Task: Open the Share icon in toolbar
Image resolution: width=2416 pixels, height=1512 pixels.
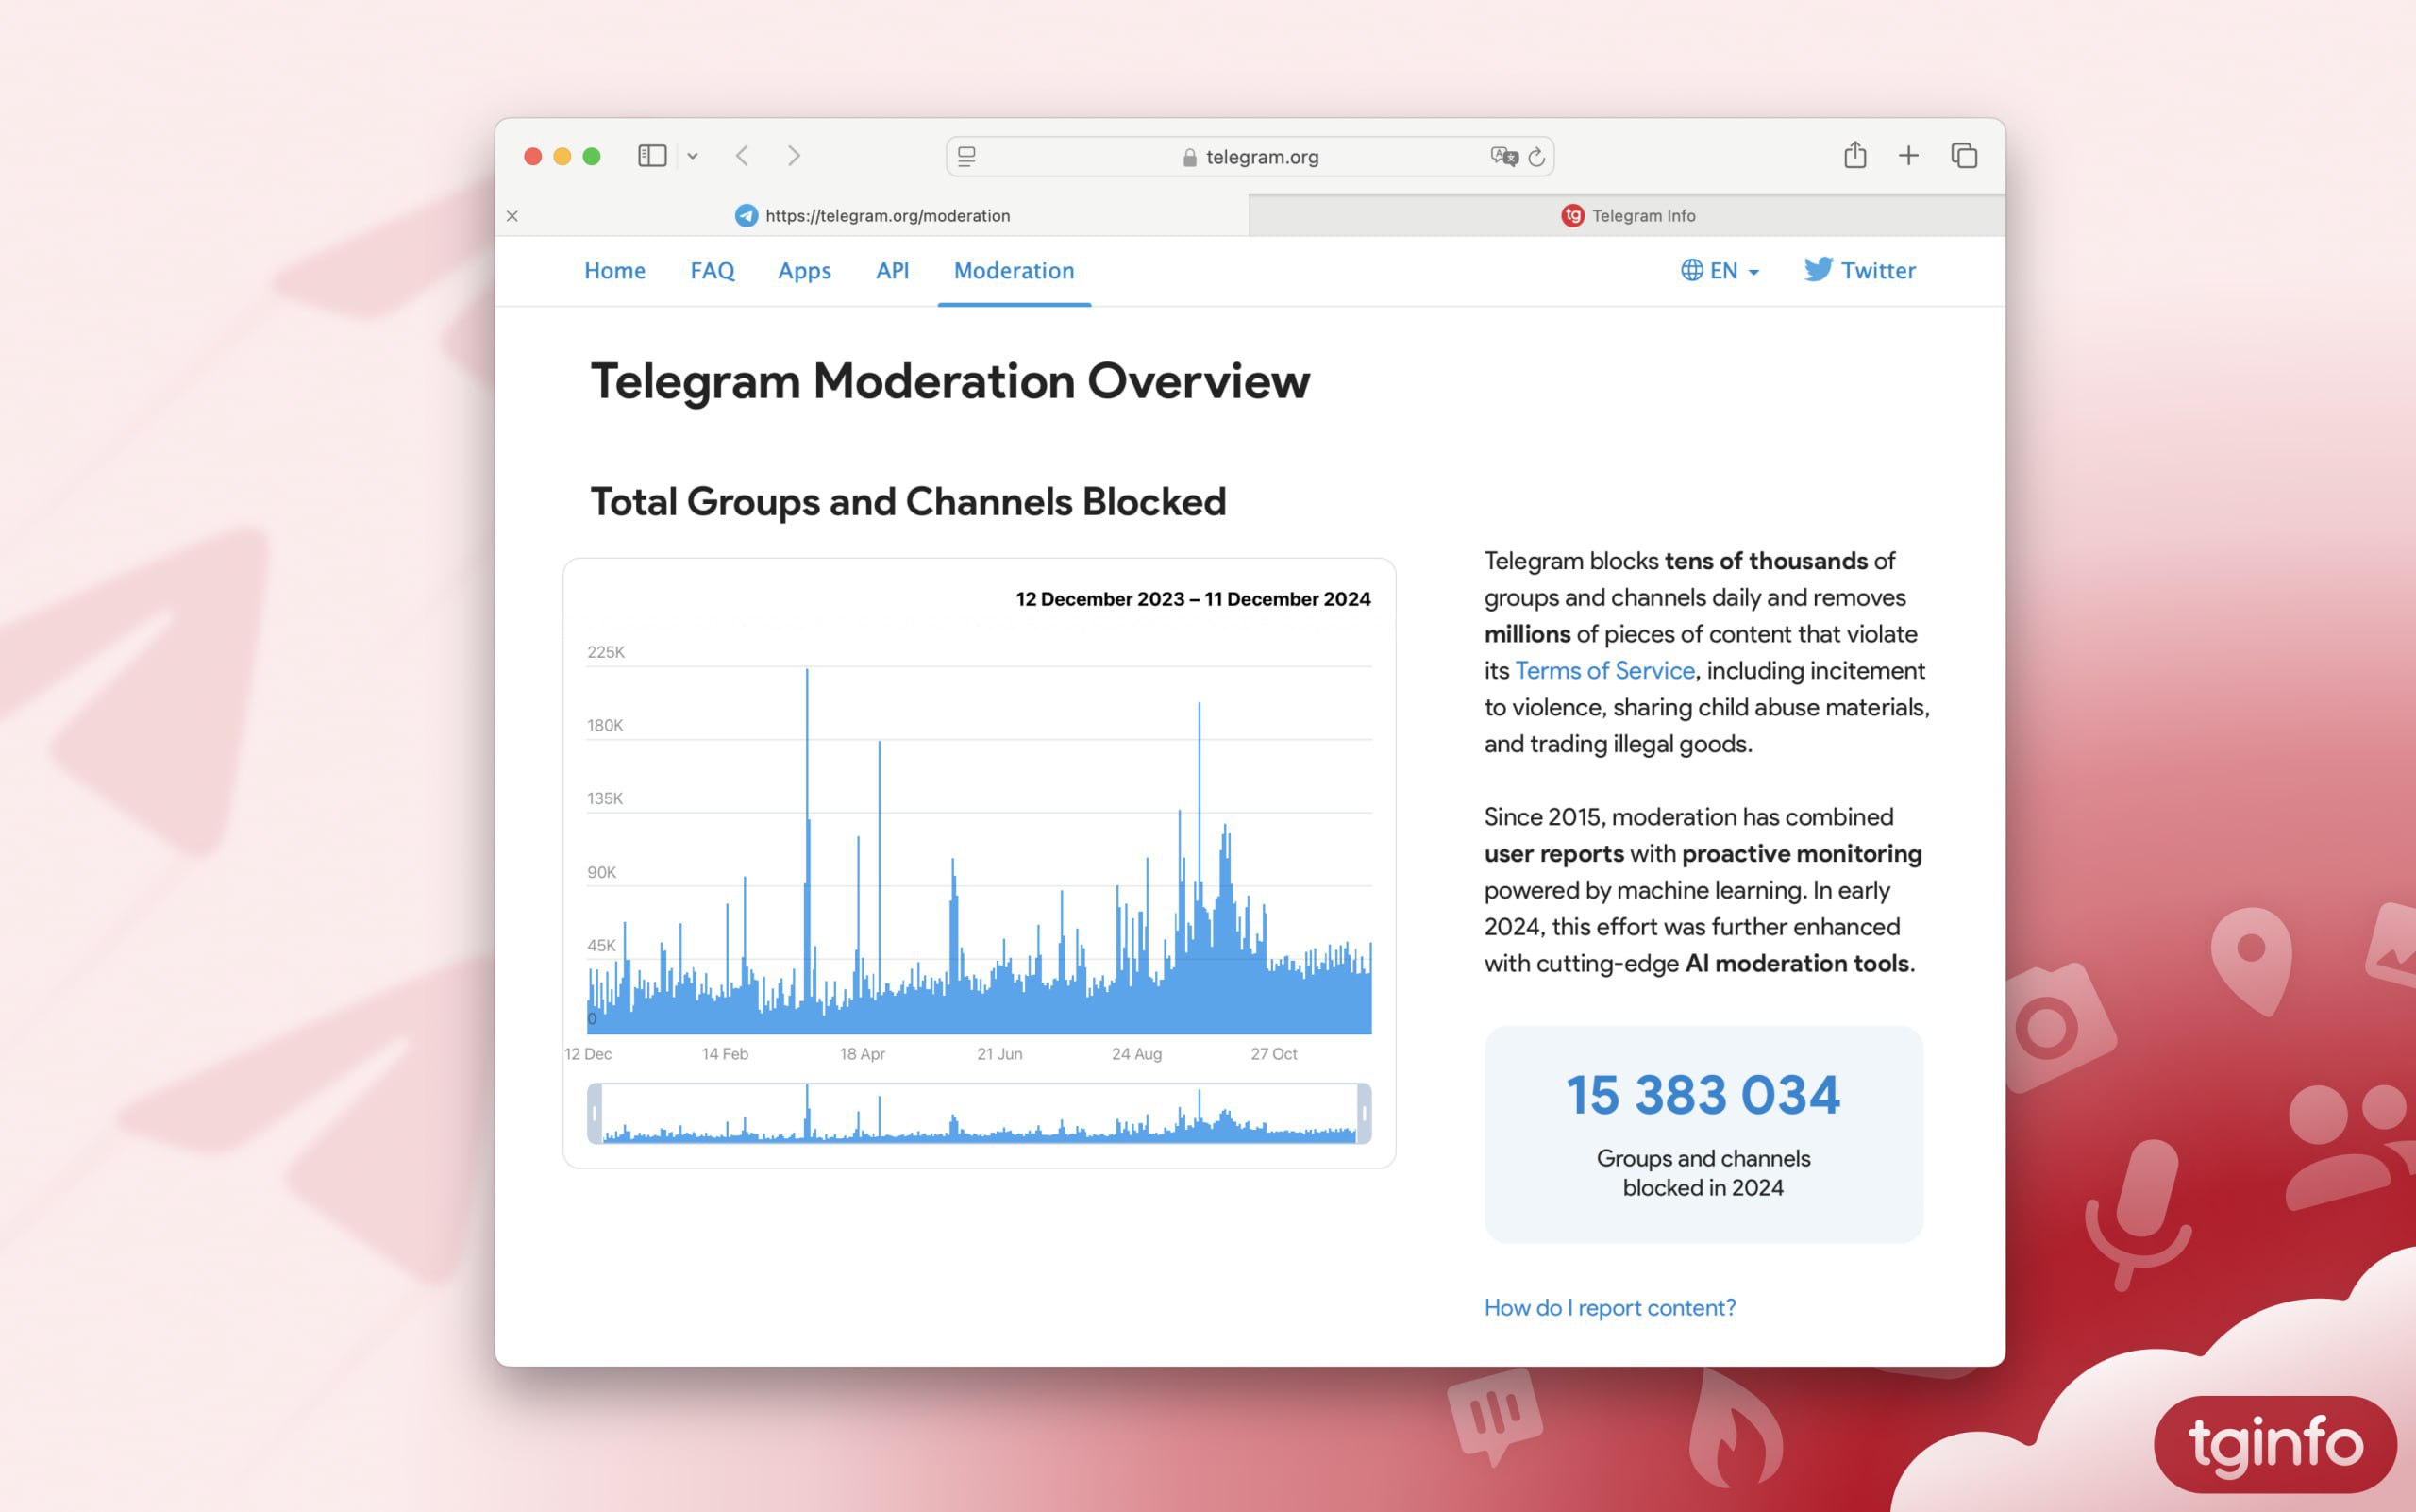Action: pyautogui.click(x=1855, y=155)
